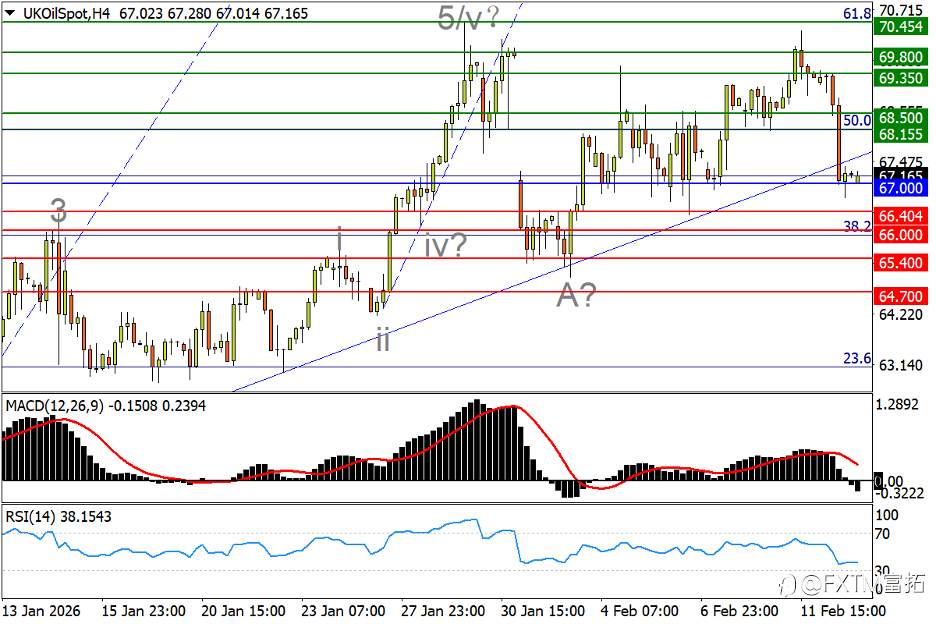The image size is (936, 624).
Task: Click the 64.220 price axis value
Action: coord(901,314)
